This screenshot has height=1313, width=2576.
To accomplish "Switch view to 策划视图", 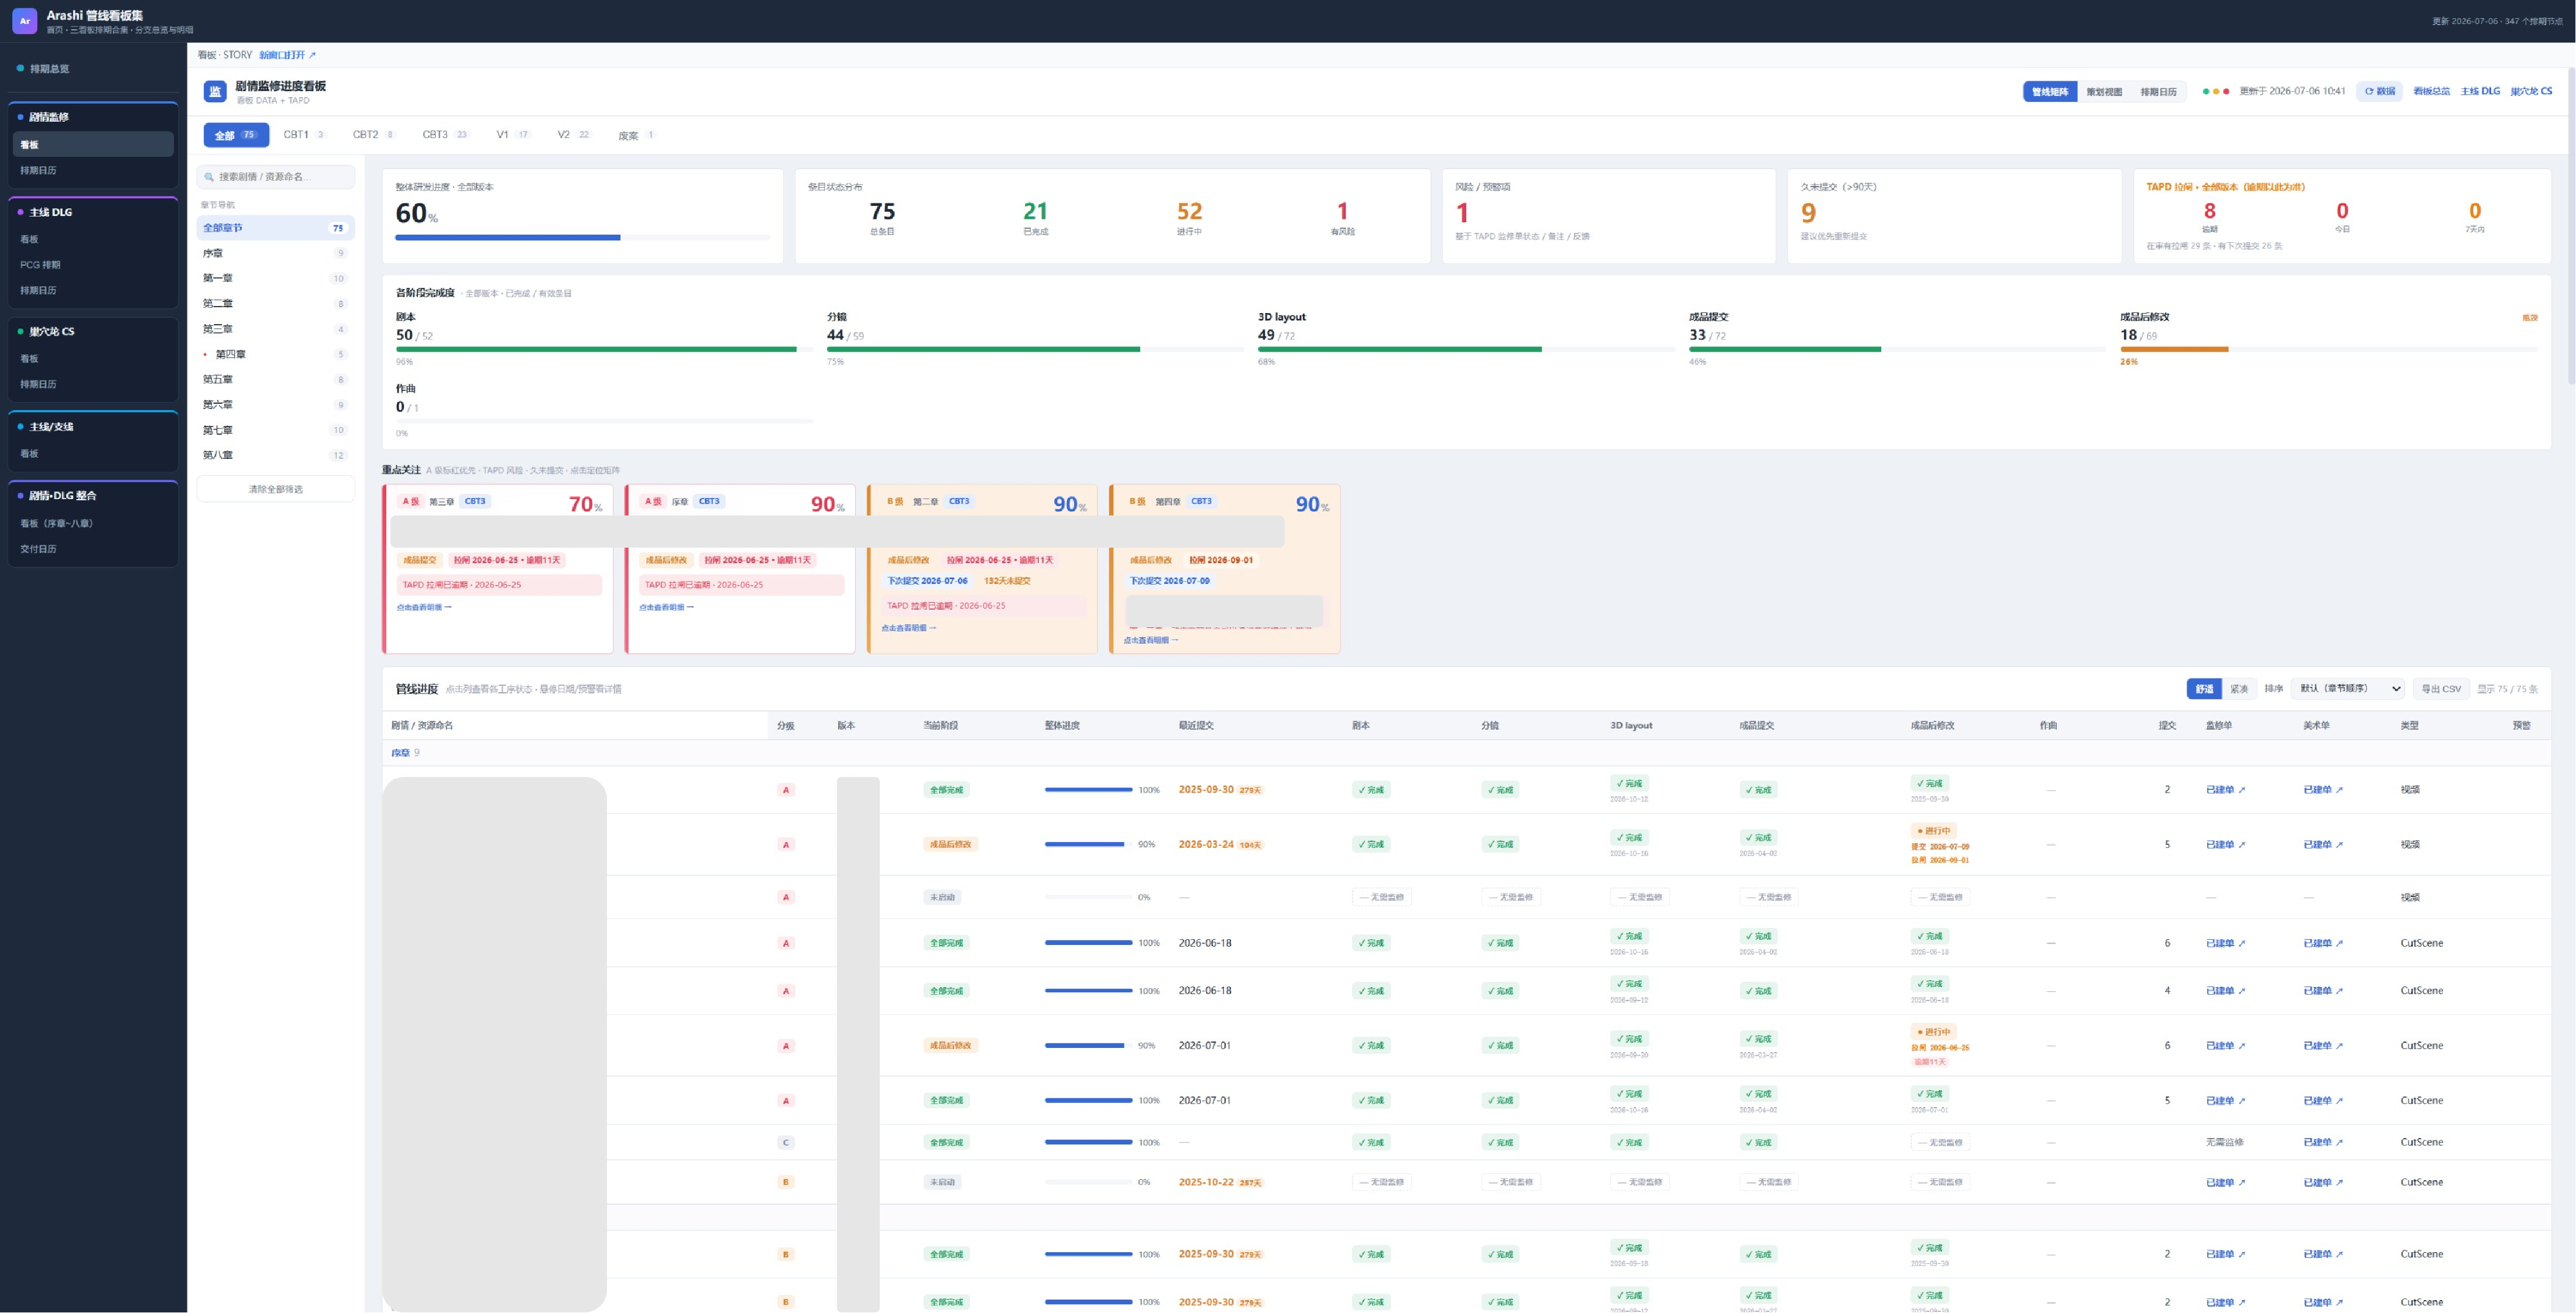I will (x=2104, y=92).
